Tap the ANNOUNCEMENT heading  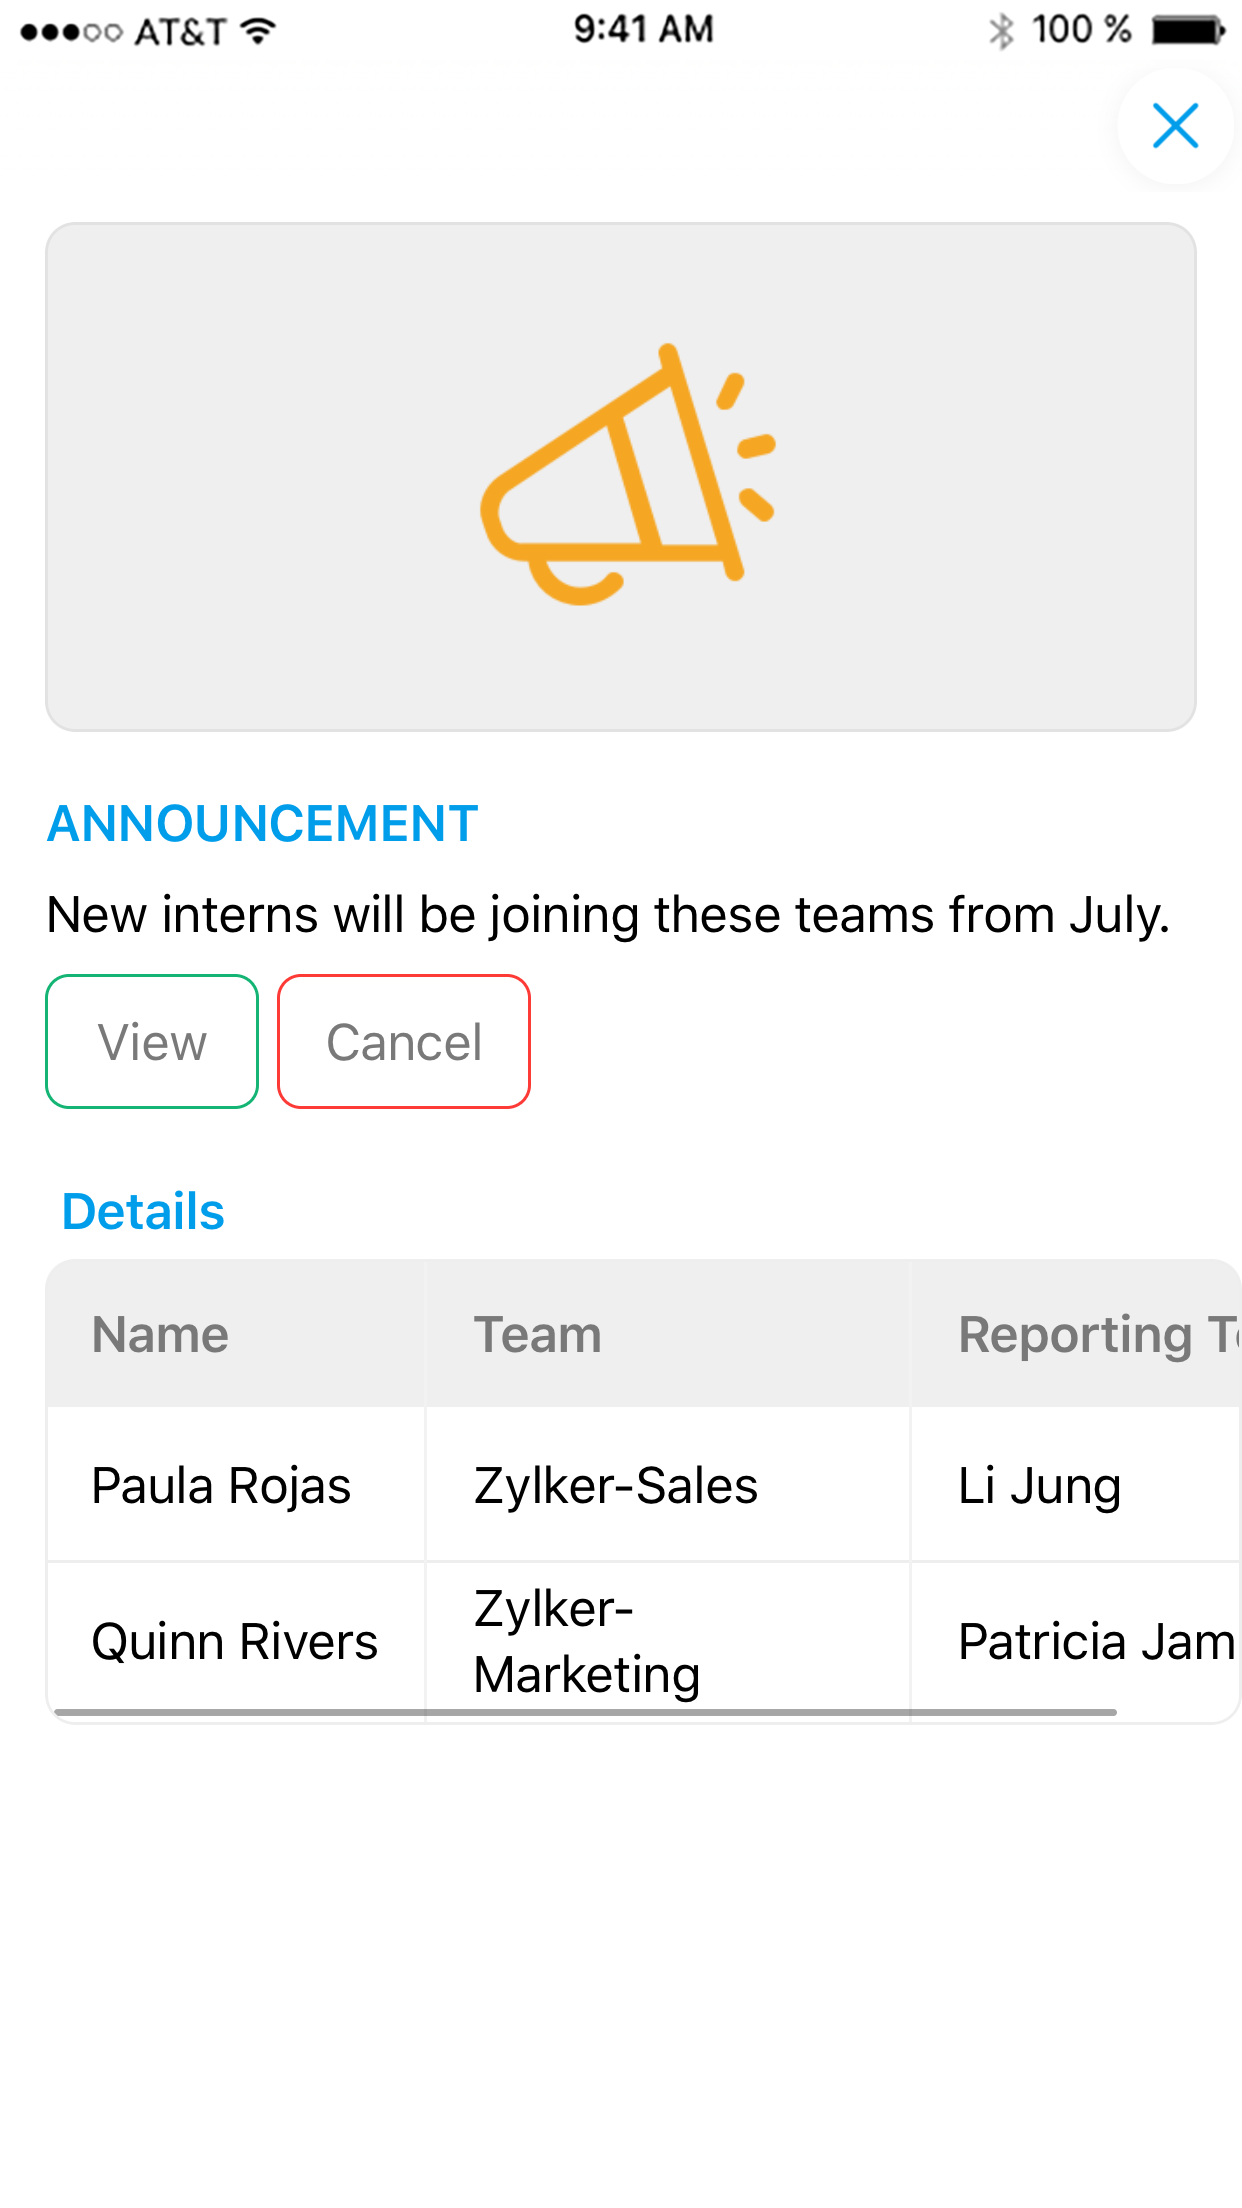tap(262, 824)
